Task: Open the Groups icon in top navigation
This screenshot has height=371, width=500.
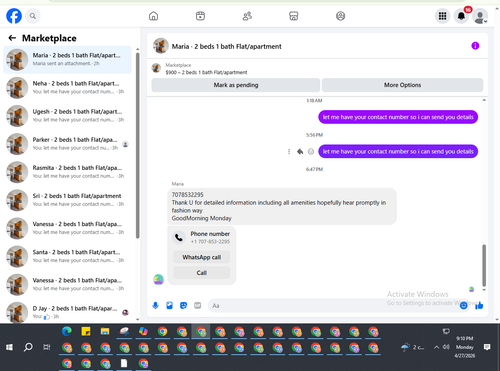Action: pos(340,16)
